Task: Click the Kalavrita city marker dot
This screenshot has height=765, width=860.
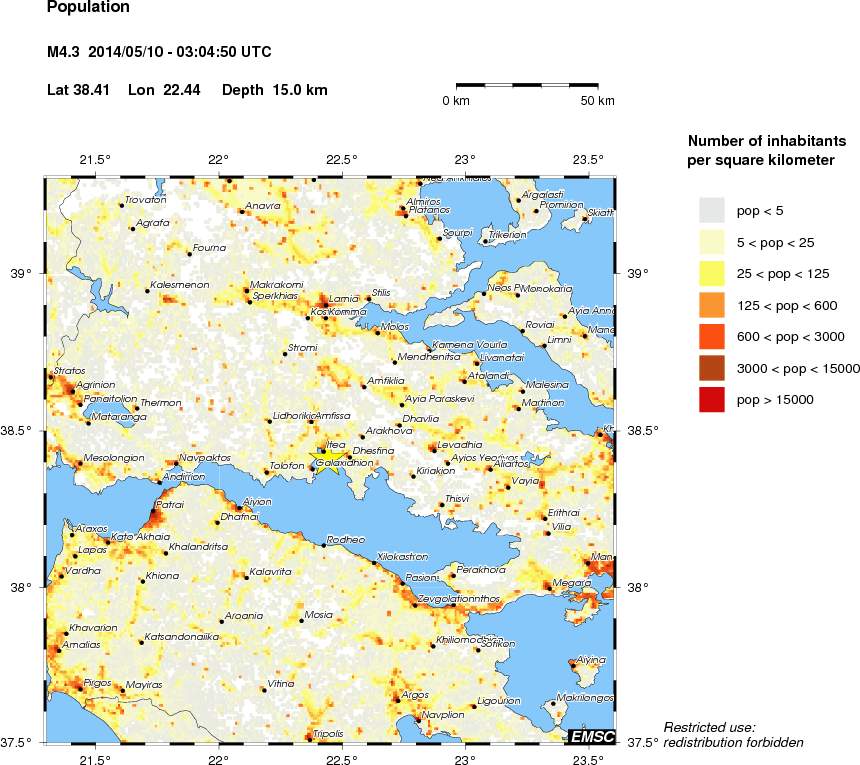Action: coord(246,577)
